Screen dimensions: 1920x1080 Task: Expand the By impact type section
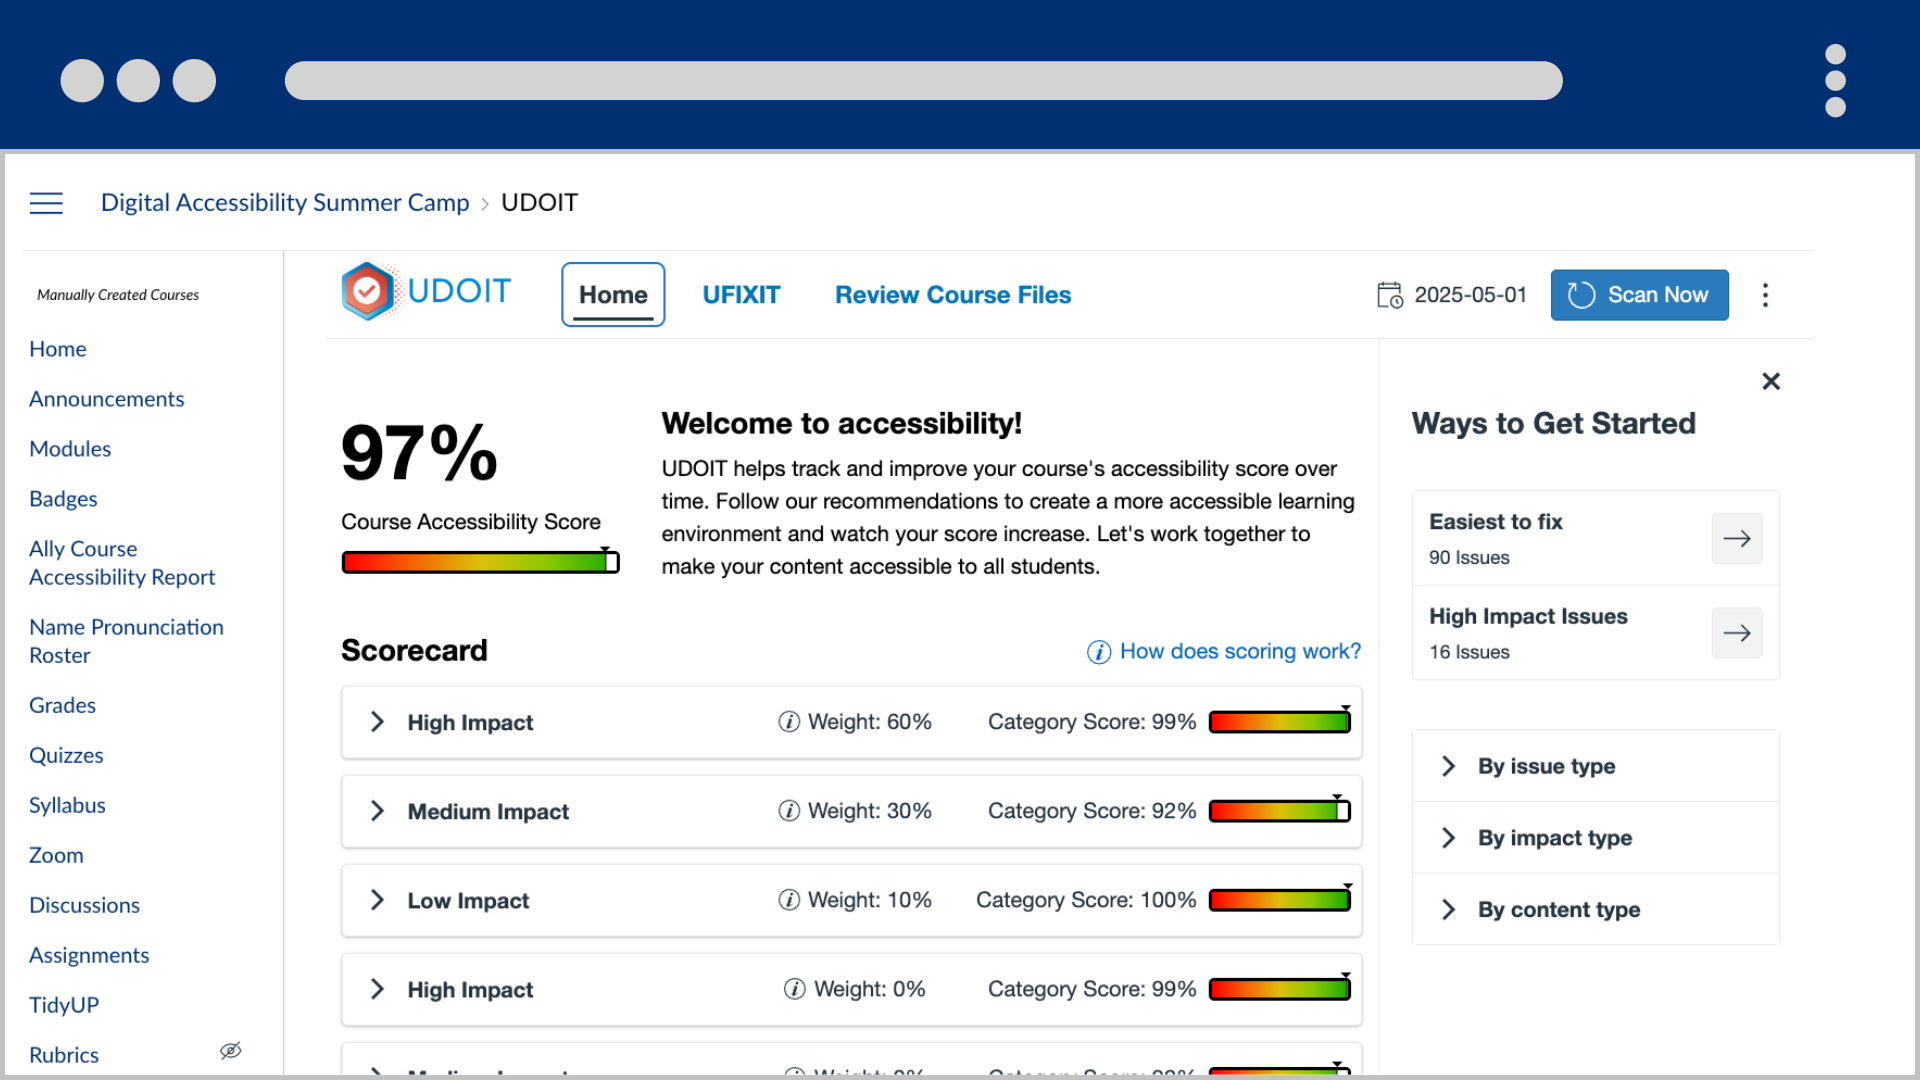coord(1595,838)
